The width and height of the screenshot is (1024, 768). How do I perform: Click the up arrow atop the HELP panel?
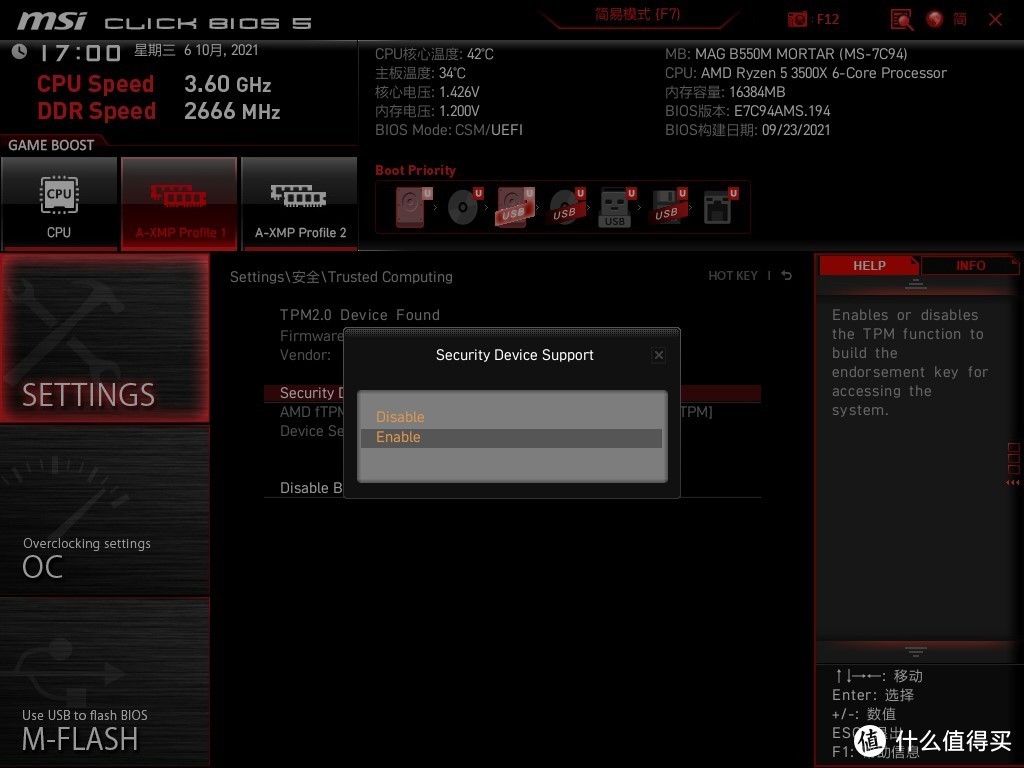(915, 282)
